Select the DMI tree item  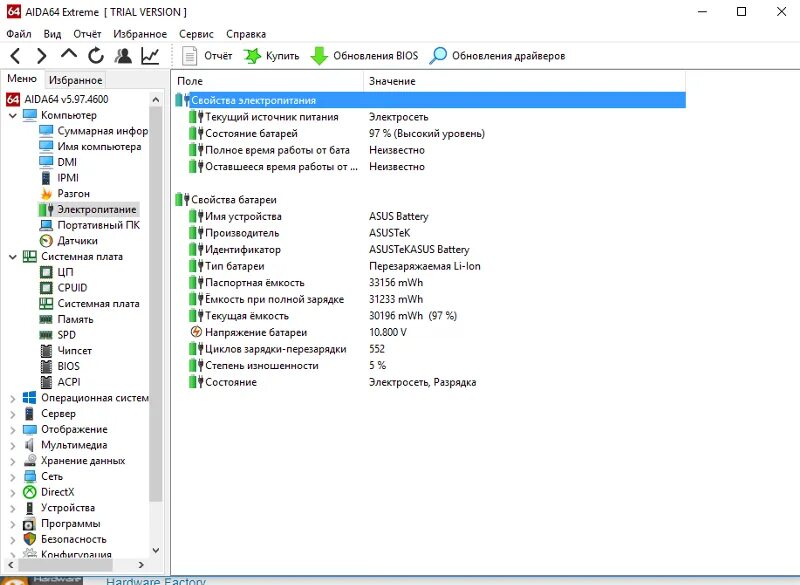click(x=58, y=162)
